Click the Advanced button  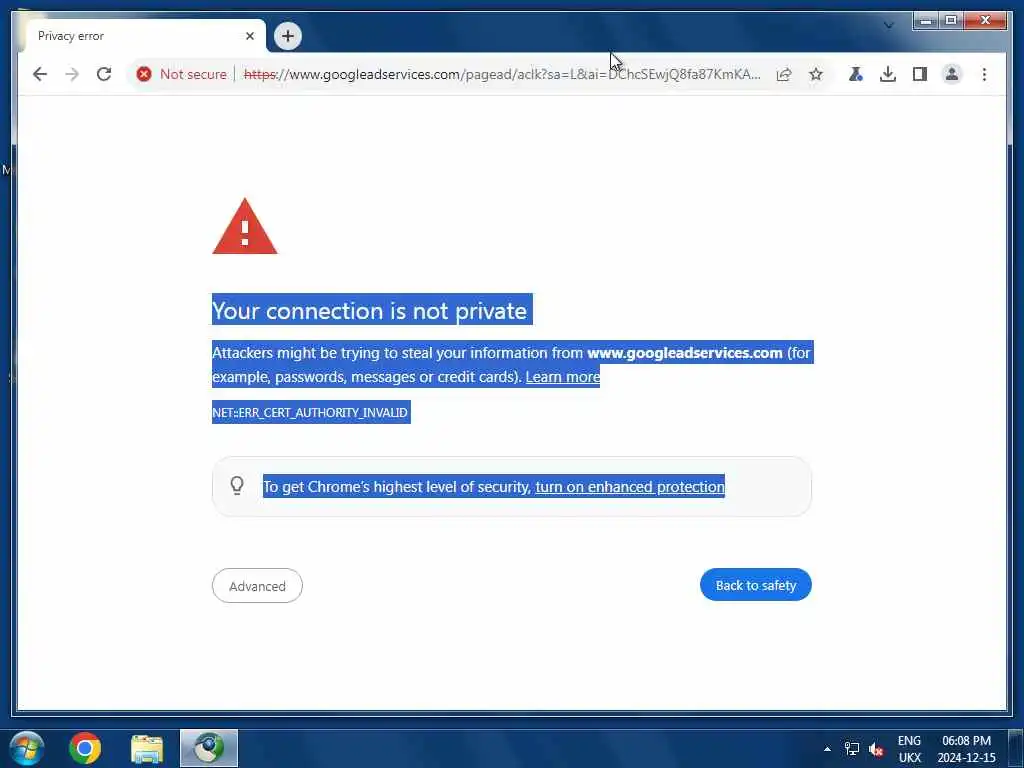257,586
